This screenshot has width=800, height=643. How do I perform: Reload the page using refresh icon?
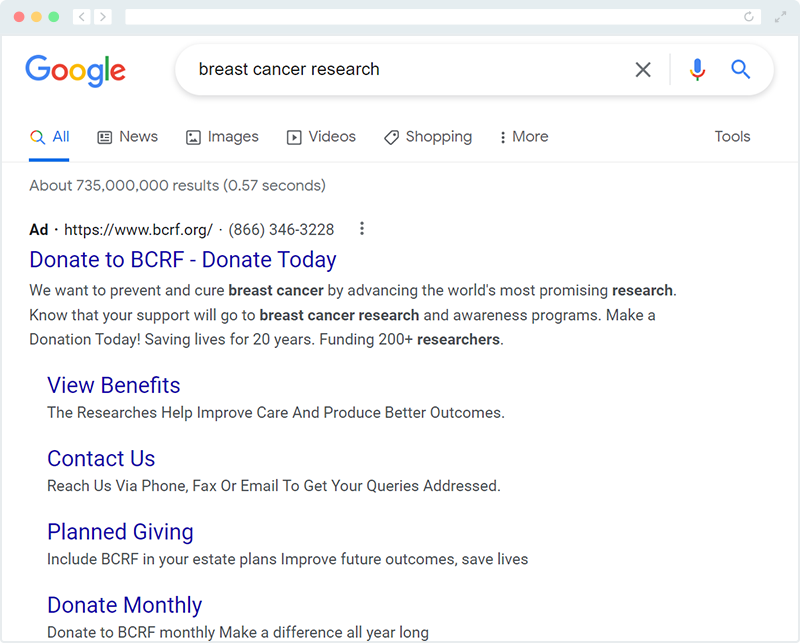click(749, 17)
